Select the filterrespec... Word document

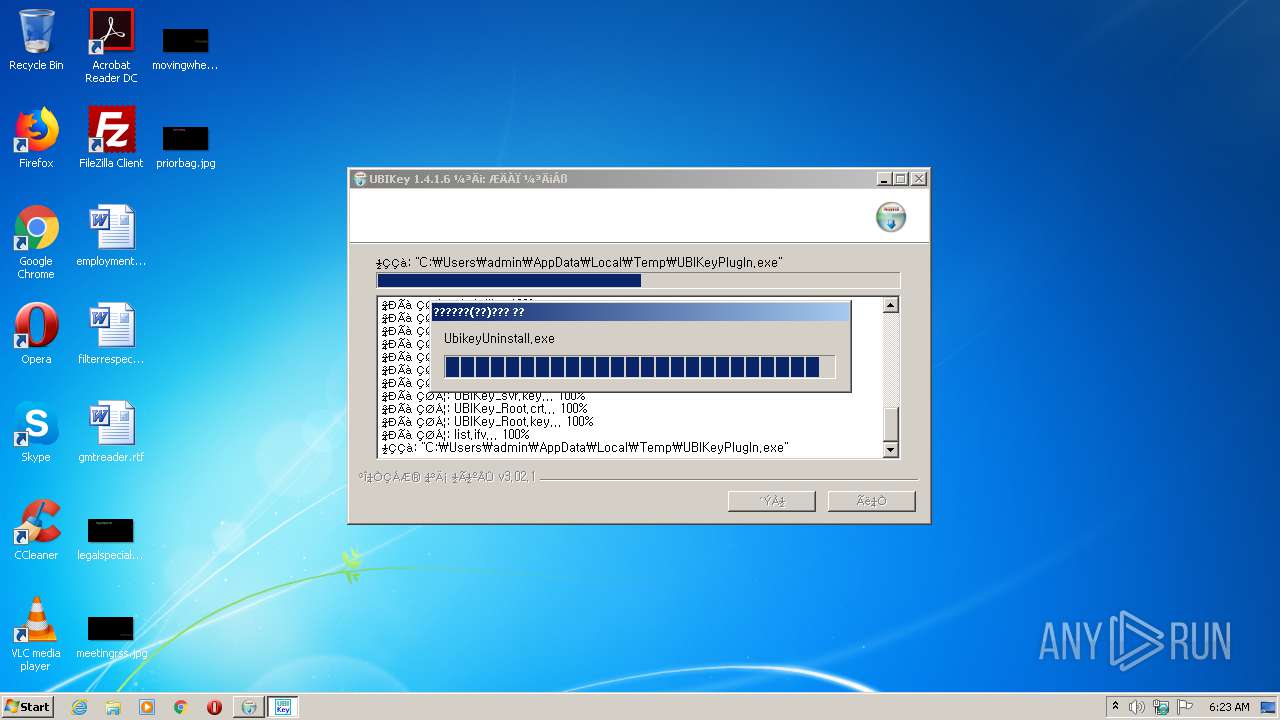(111, 334)
